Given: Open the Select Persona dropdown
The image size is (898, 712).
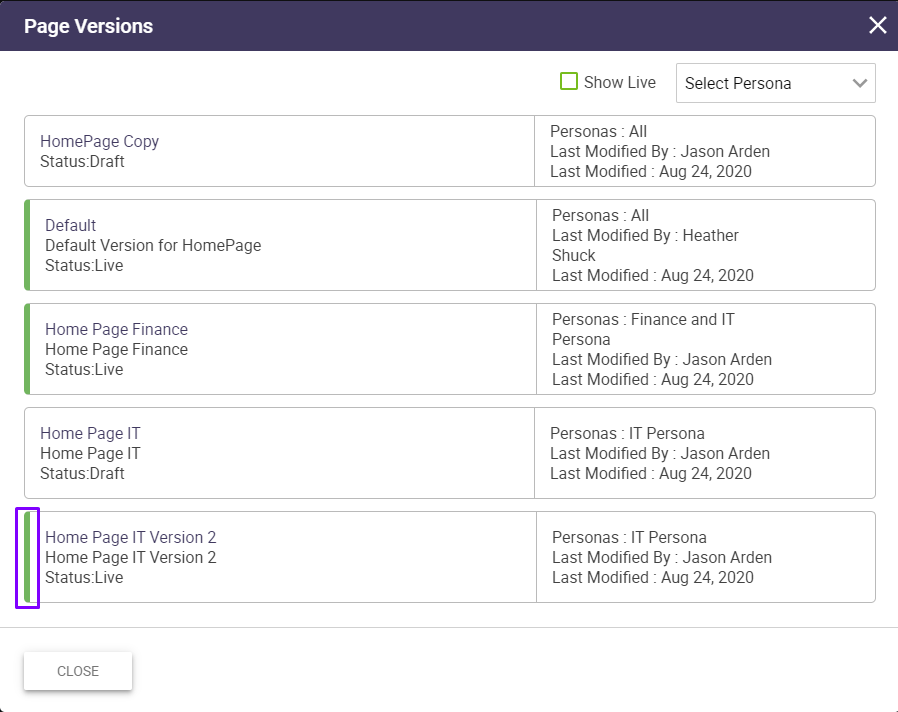Looking at the screenshot, I should coord(775,83).
